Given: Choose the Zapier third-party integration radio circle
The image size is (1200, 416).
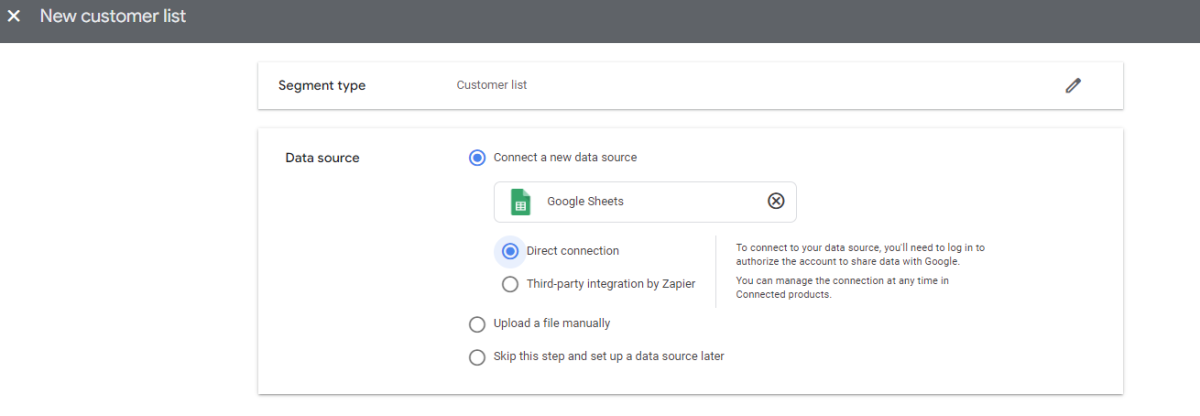Looking at the screenshot, I should click(x=510, y=284).
